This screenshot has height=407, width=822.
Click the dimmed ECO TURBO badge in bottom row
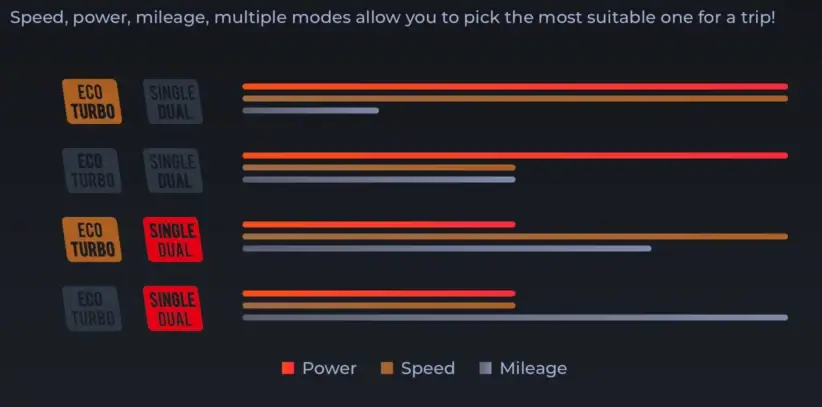(x=92, y=308)
